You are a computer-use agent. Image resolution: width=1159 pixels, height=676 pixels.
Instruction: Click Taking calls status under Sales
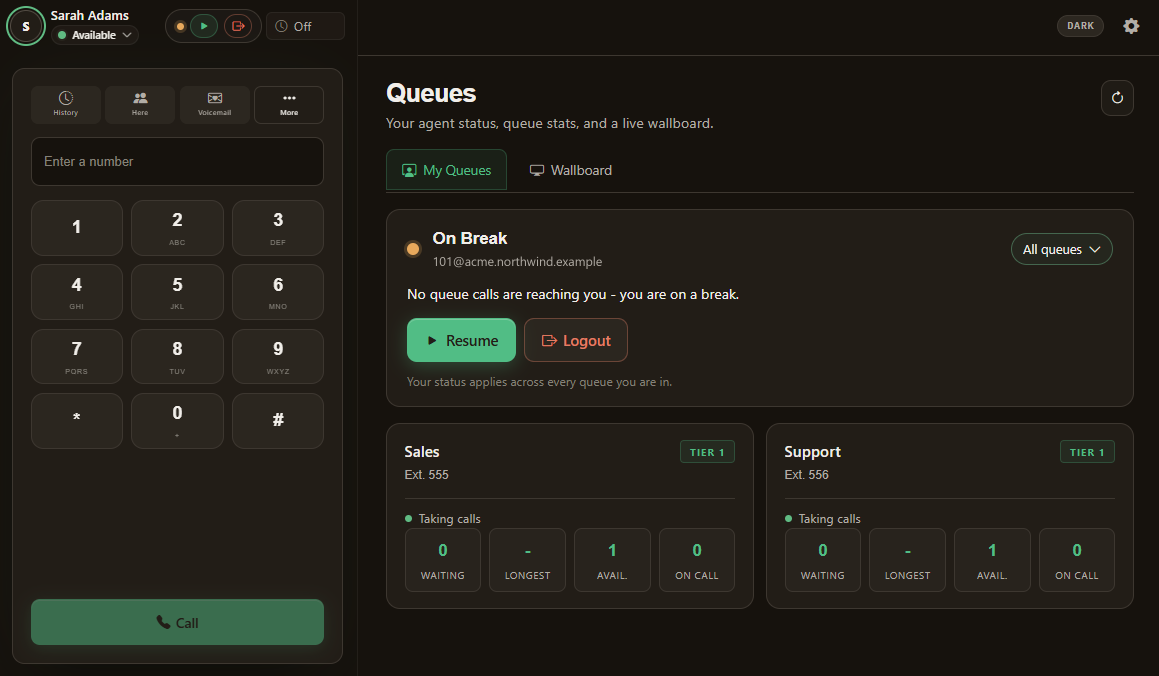[x=443, y=519]
